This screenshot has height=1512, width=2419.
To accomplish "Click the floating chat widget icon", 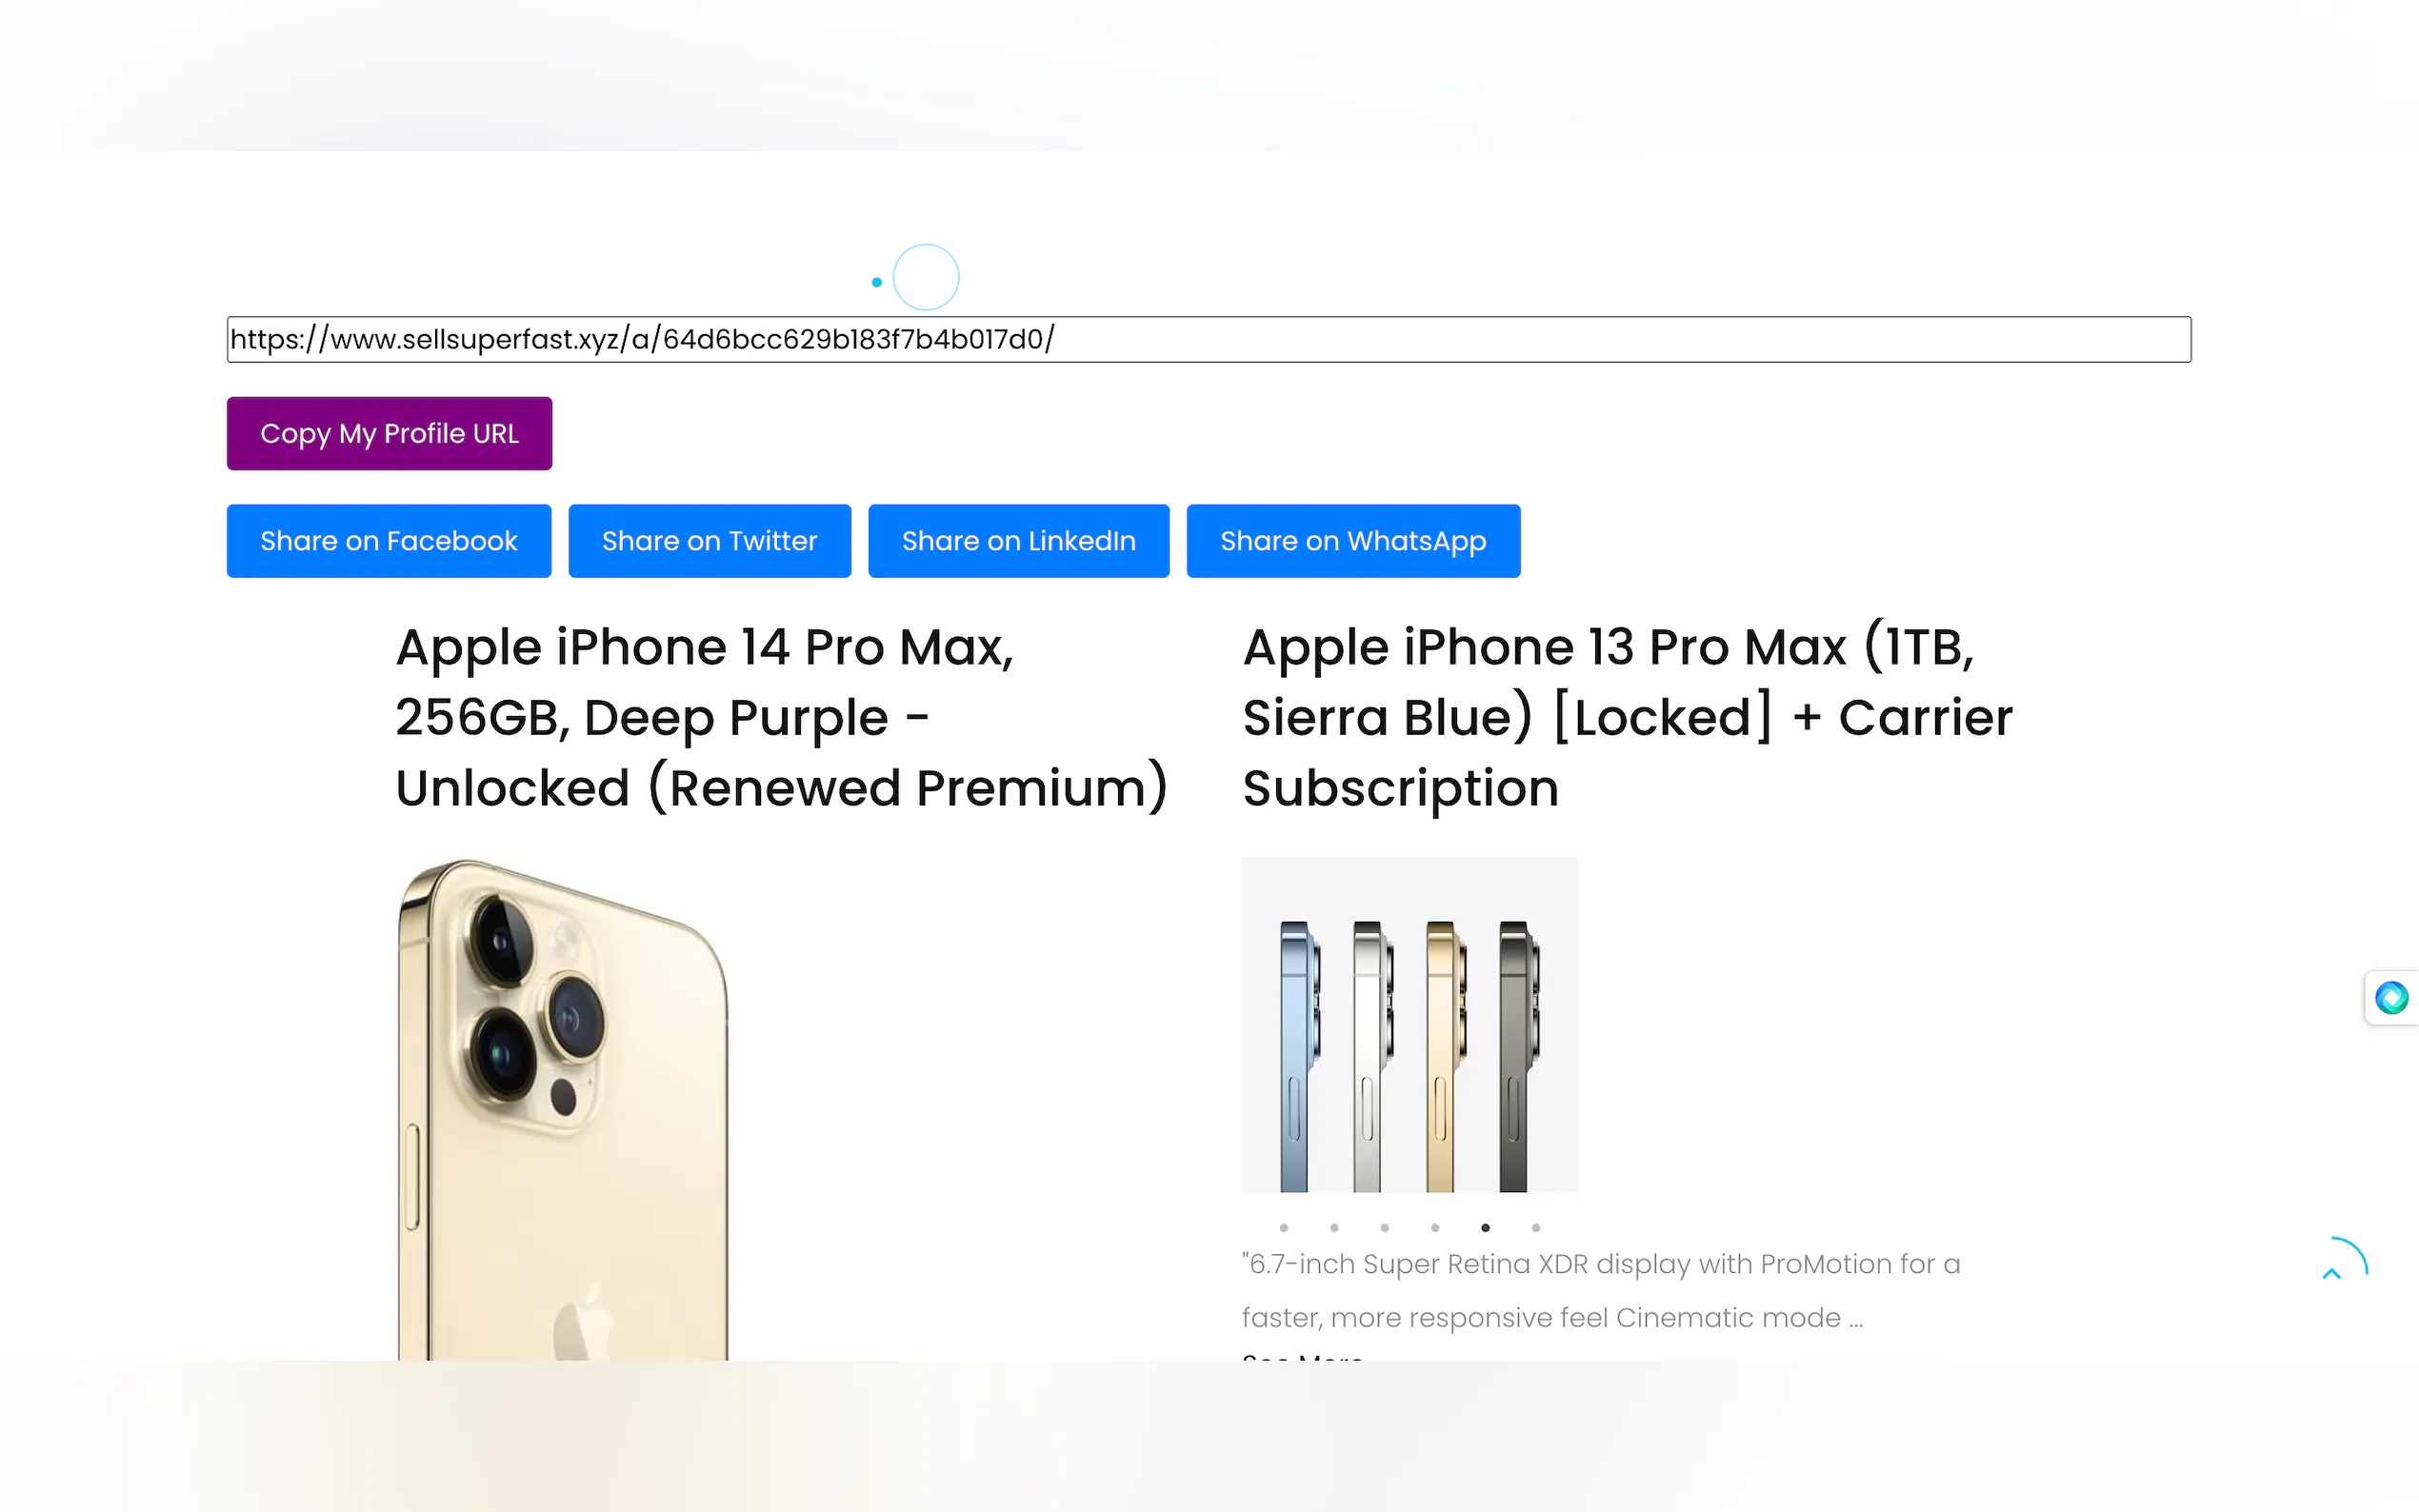I will (x=2391, y=997).
